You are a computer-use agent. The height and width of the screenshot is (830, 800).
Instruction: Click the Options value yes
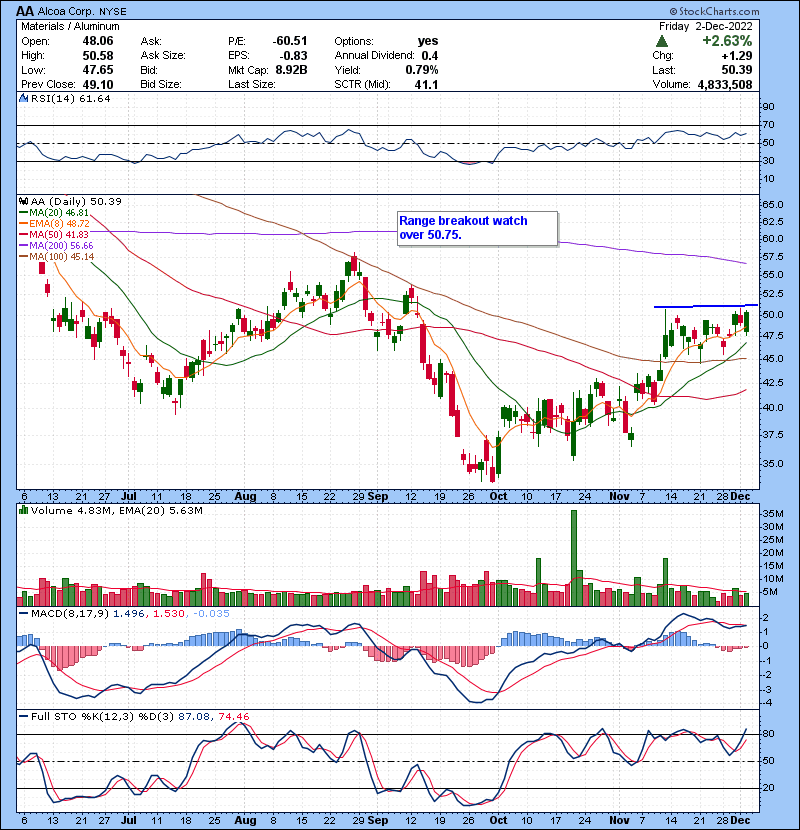(x=428, y=41)
